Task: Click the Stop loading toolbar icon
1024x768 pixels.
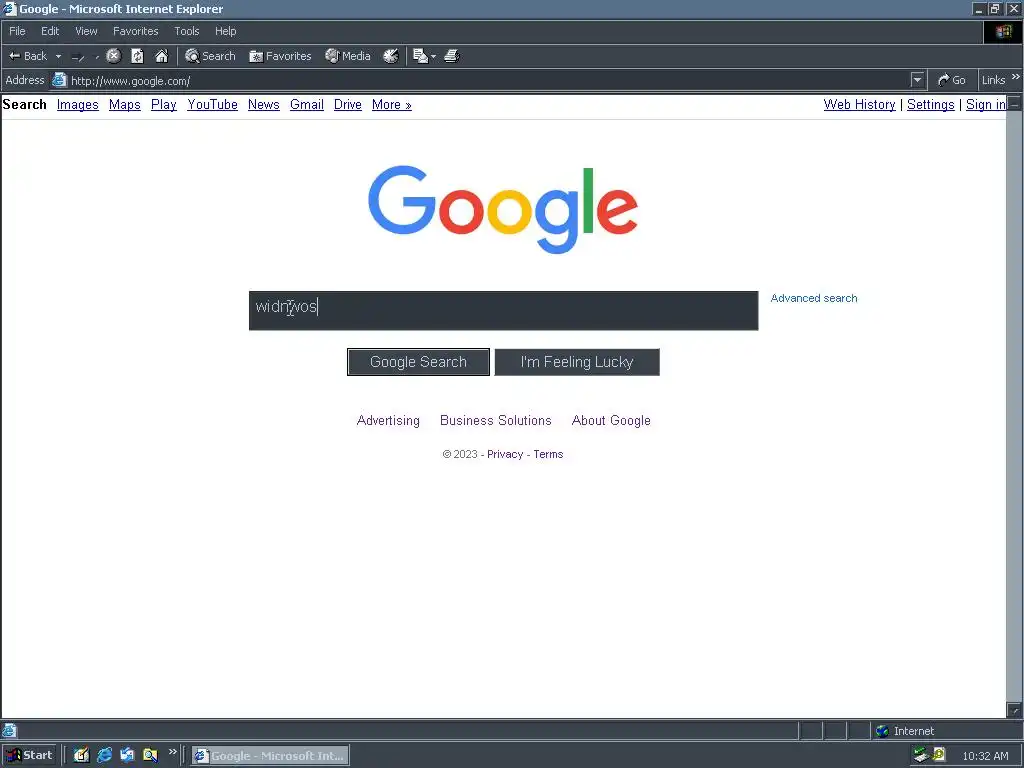Action: [114, 56]
